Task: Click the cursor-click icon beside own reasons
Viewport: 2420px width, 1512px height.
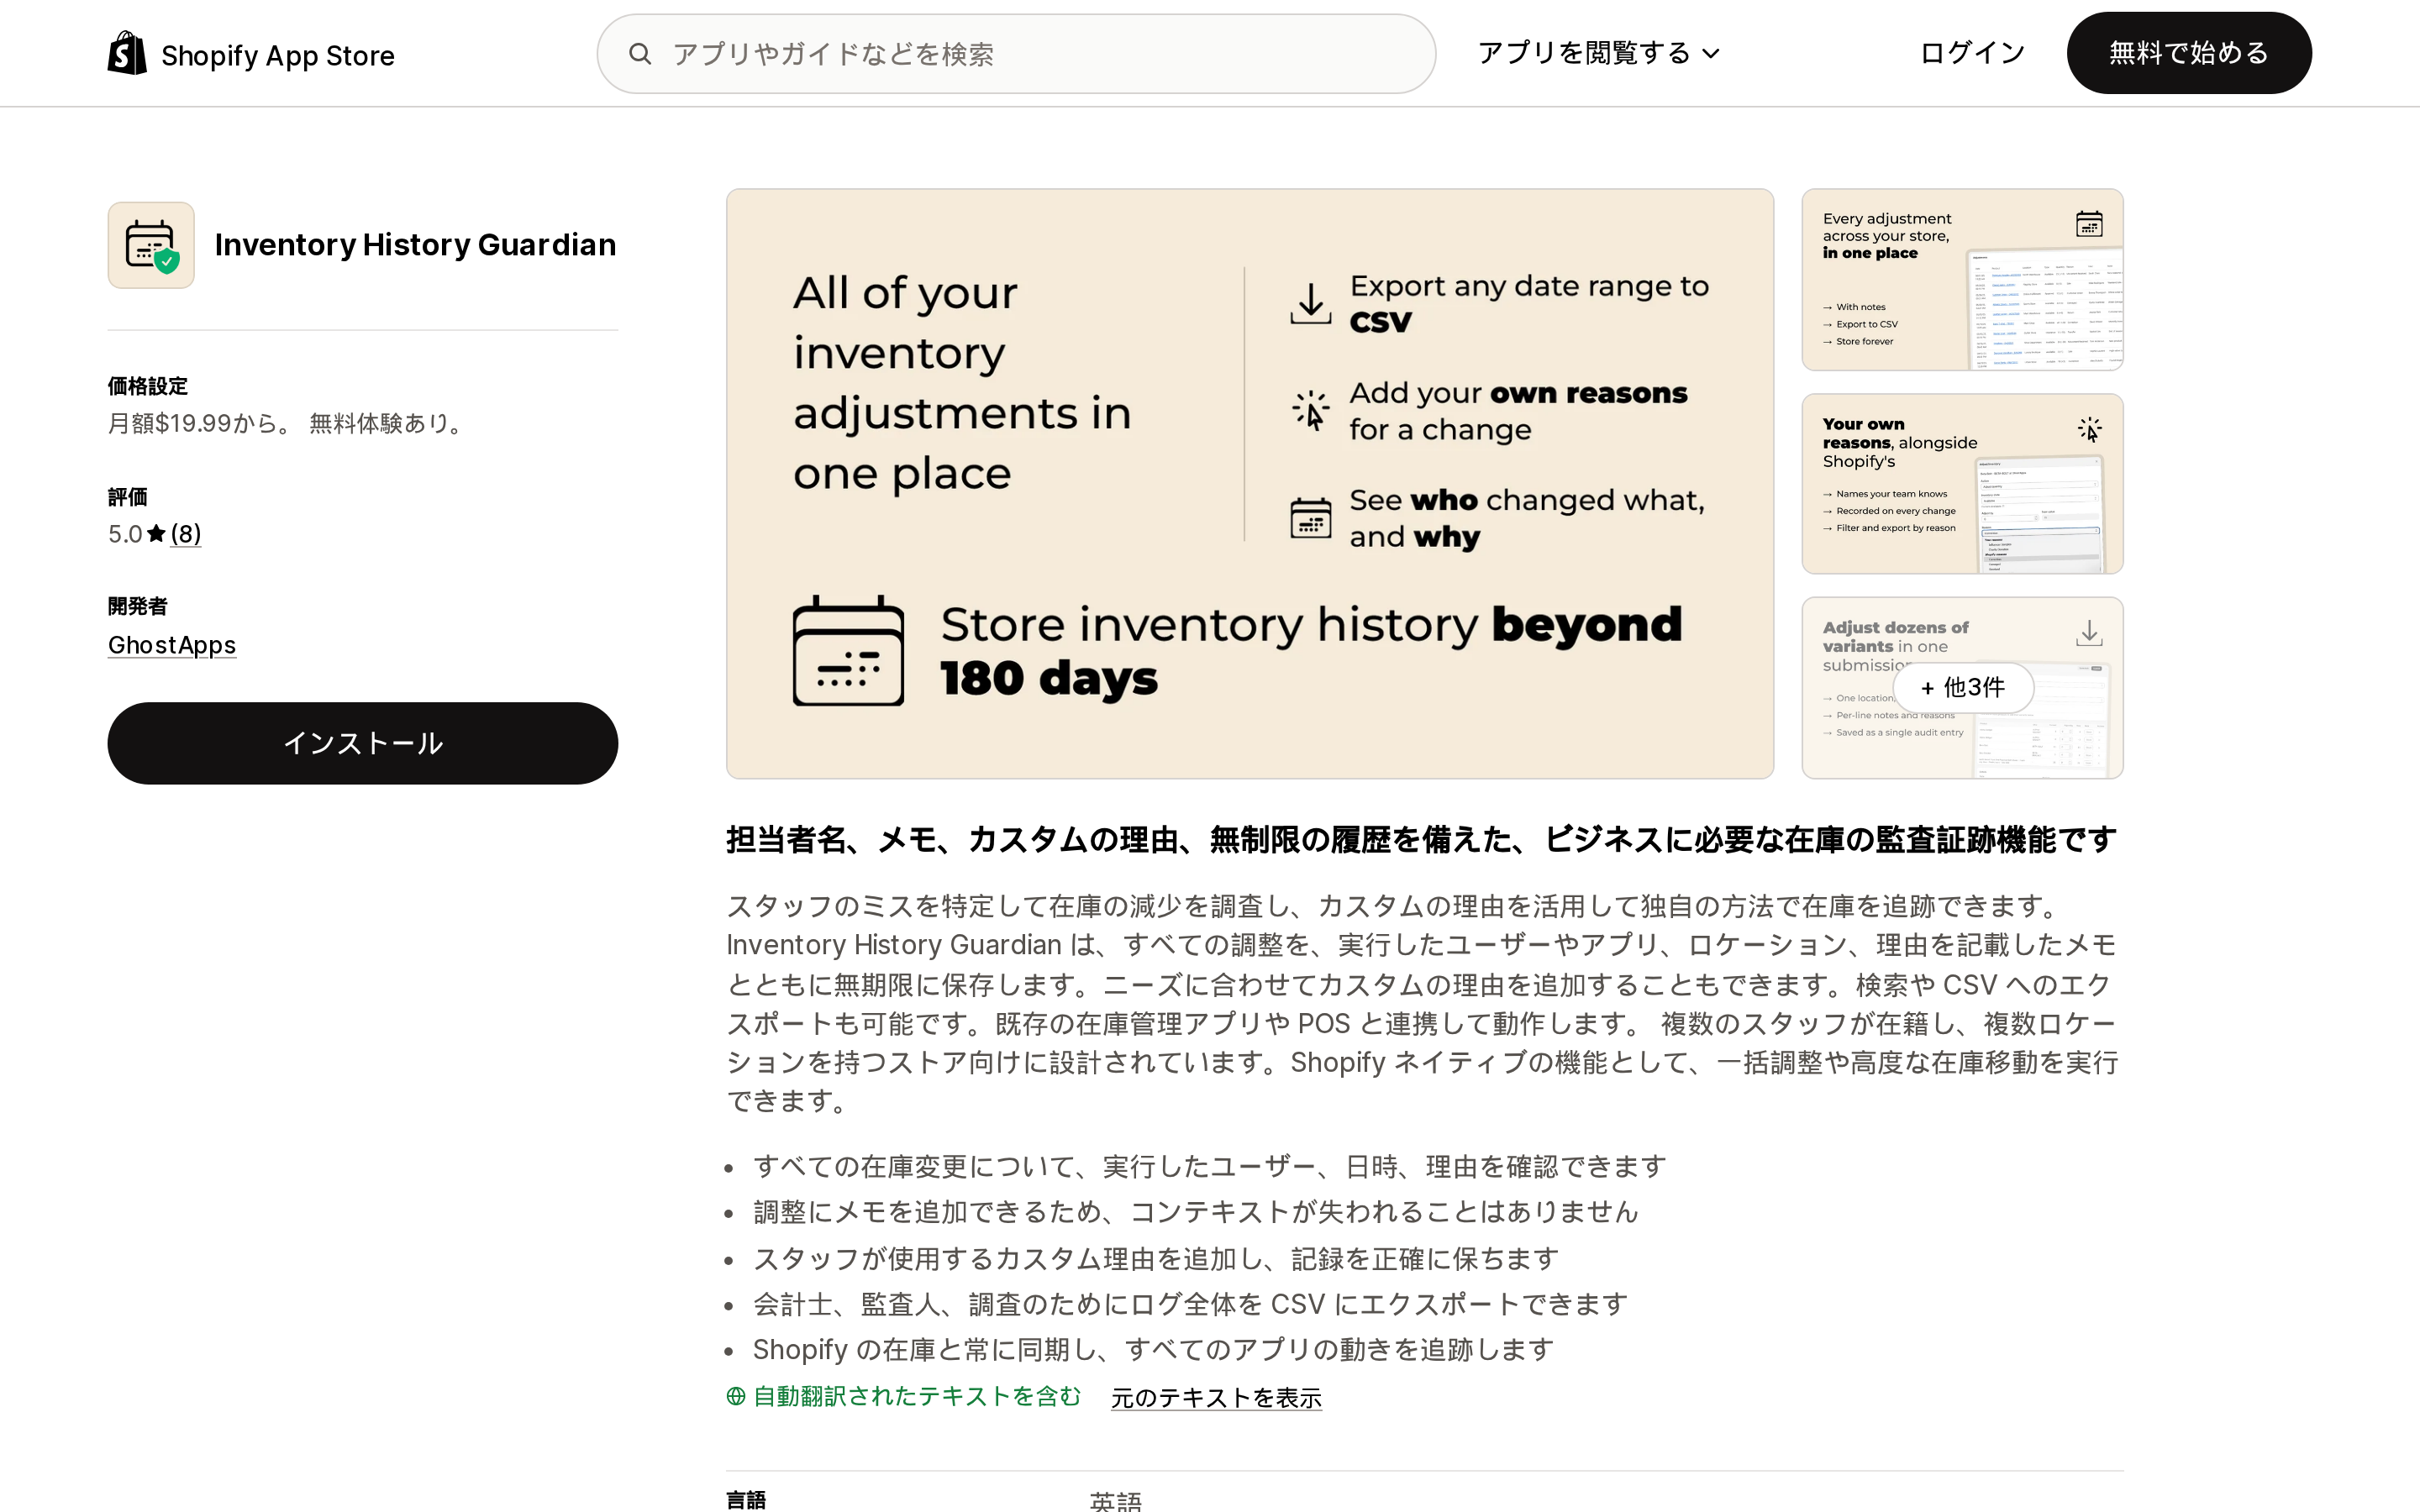Action: pos(1310,410)
